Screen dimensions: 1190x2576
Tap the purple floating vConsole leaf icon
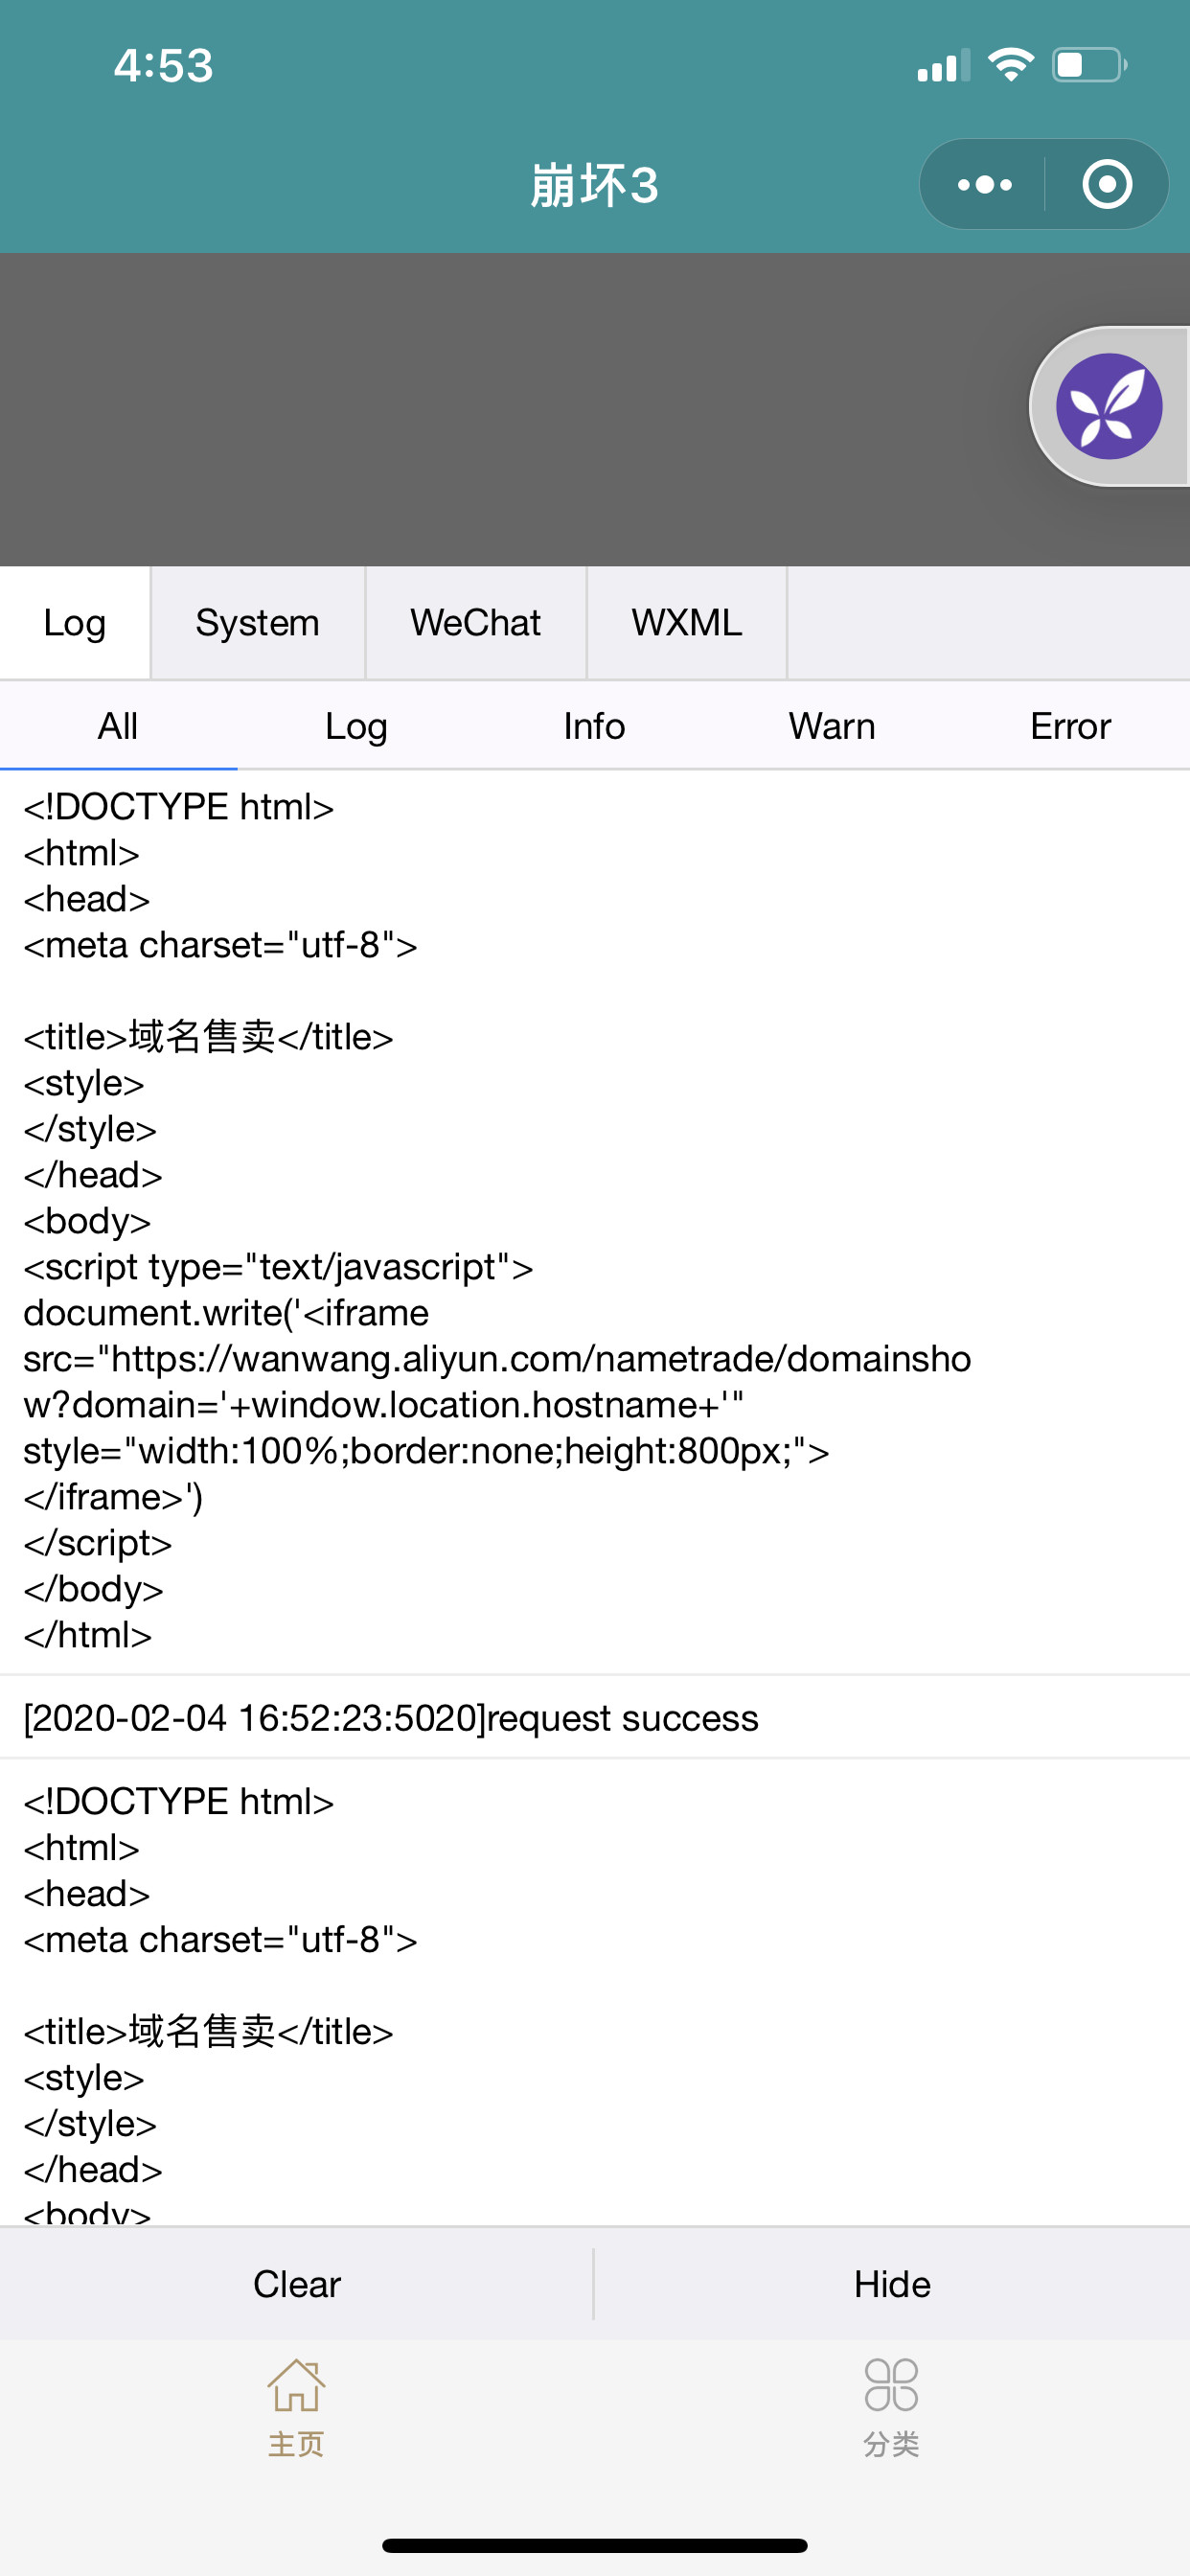pos(1109,406)
